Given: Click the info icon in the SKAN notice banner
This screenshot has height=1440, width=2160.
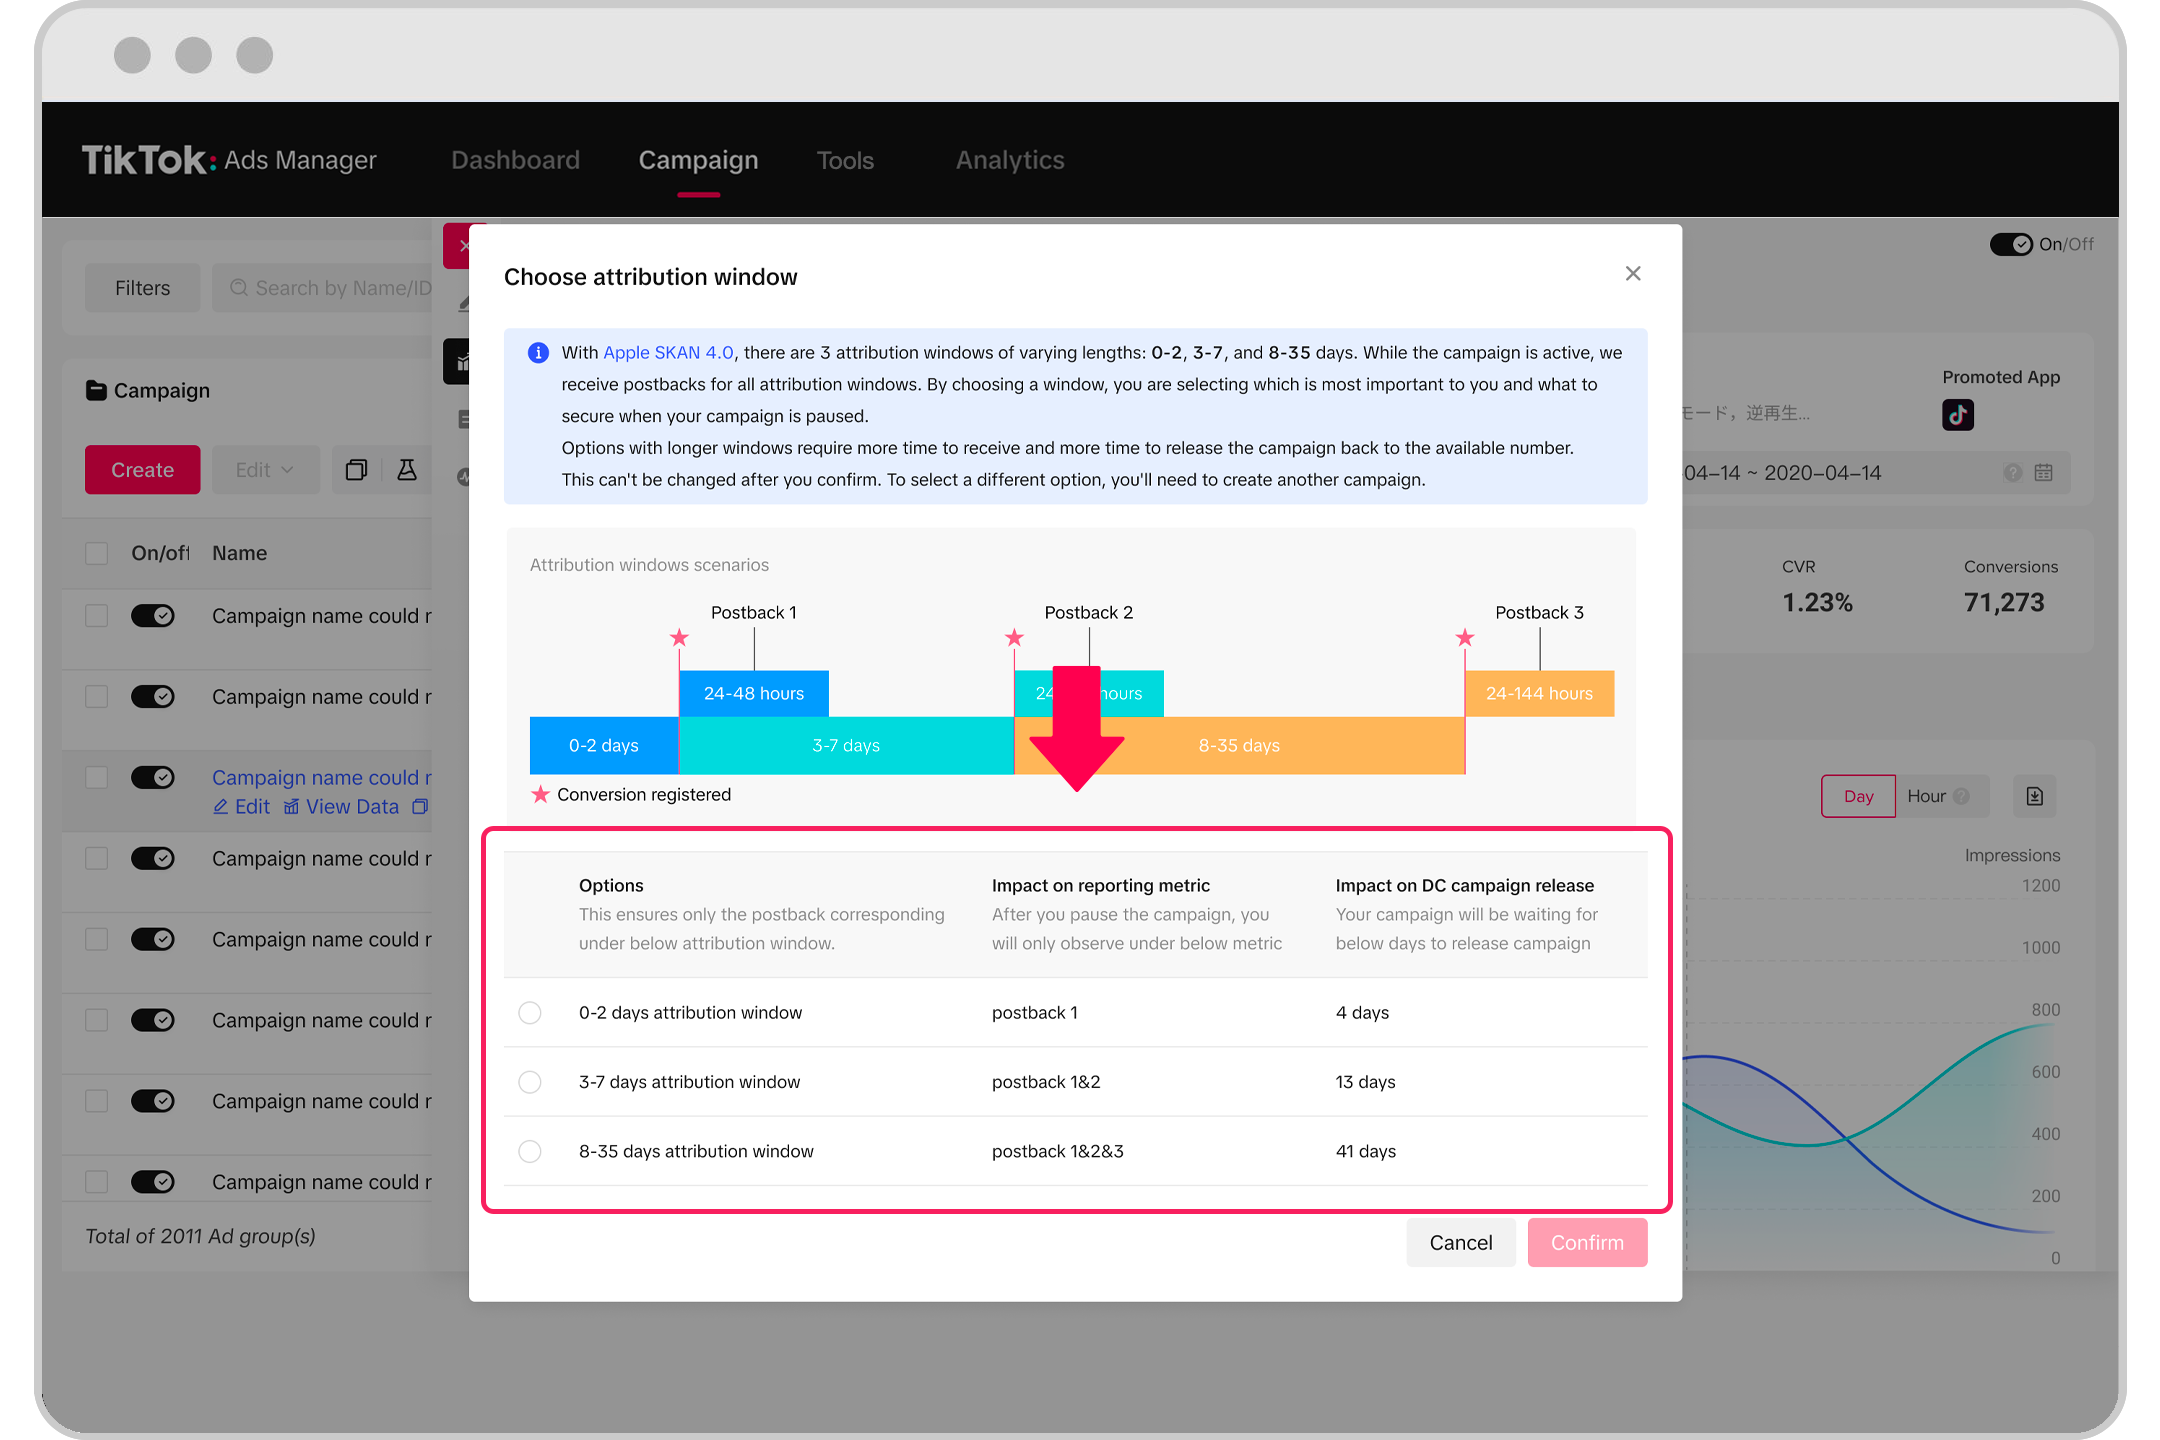Looking at the screenshot, I should point(538,352).
